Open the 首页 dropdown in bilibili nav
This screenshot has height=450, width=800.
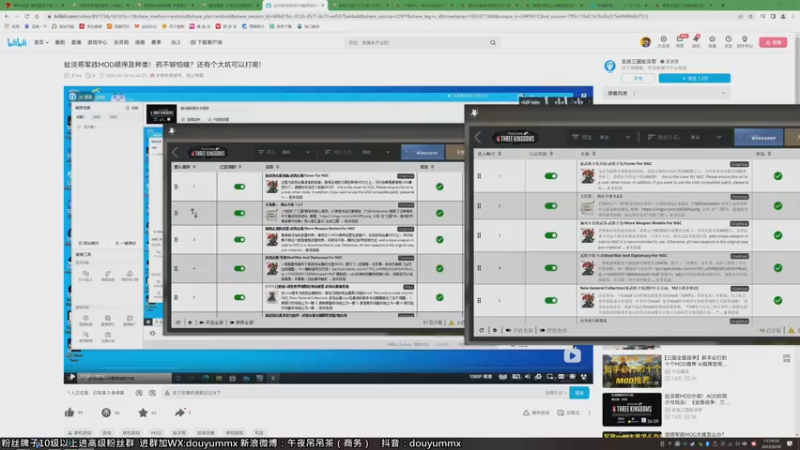pyautogui.click(x=41, y=42)
